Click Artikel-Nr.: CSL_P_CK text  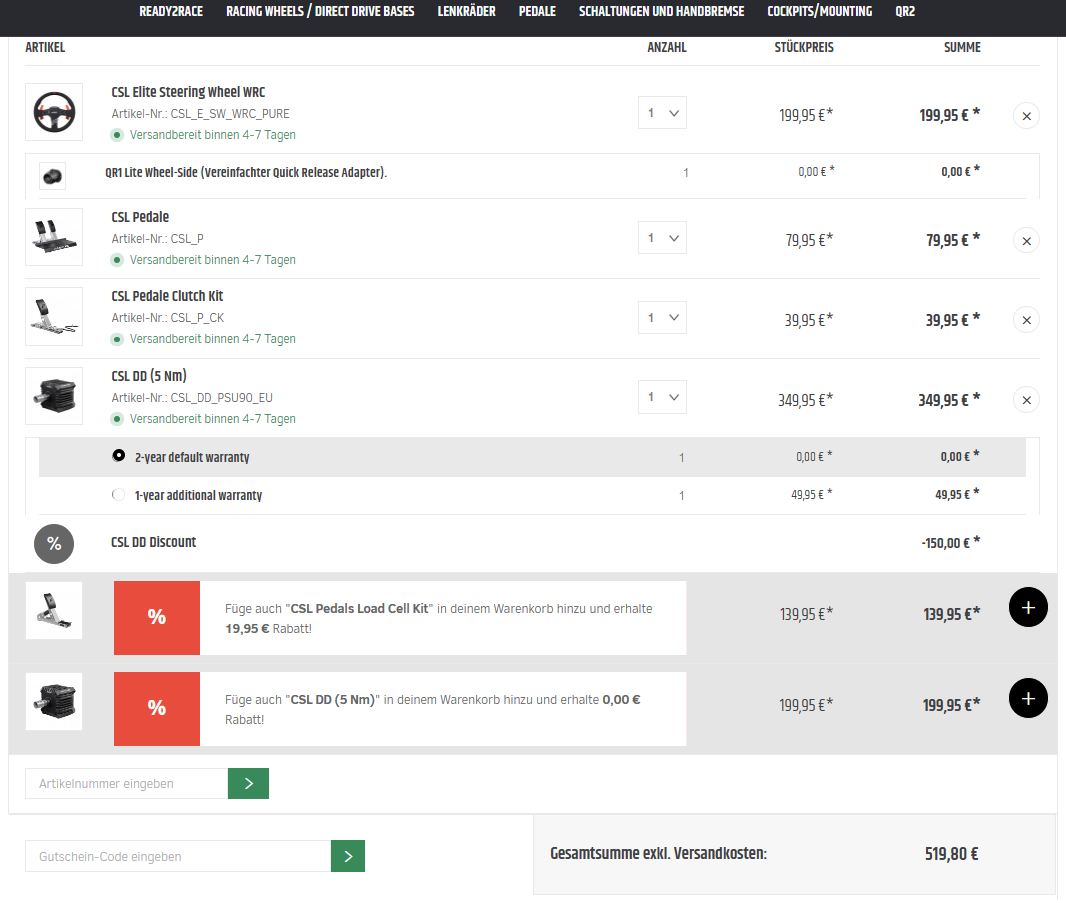[167, 318]
